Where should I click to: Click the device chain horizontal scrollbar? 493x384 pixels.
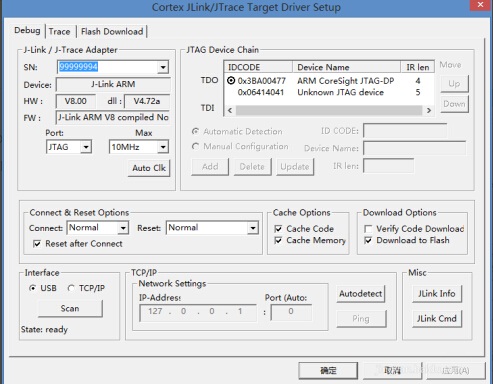pos(329,110)
